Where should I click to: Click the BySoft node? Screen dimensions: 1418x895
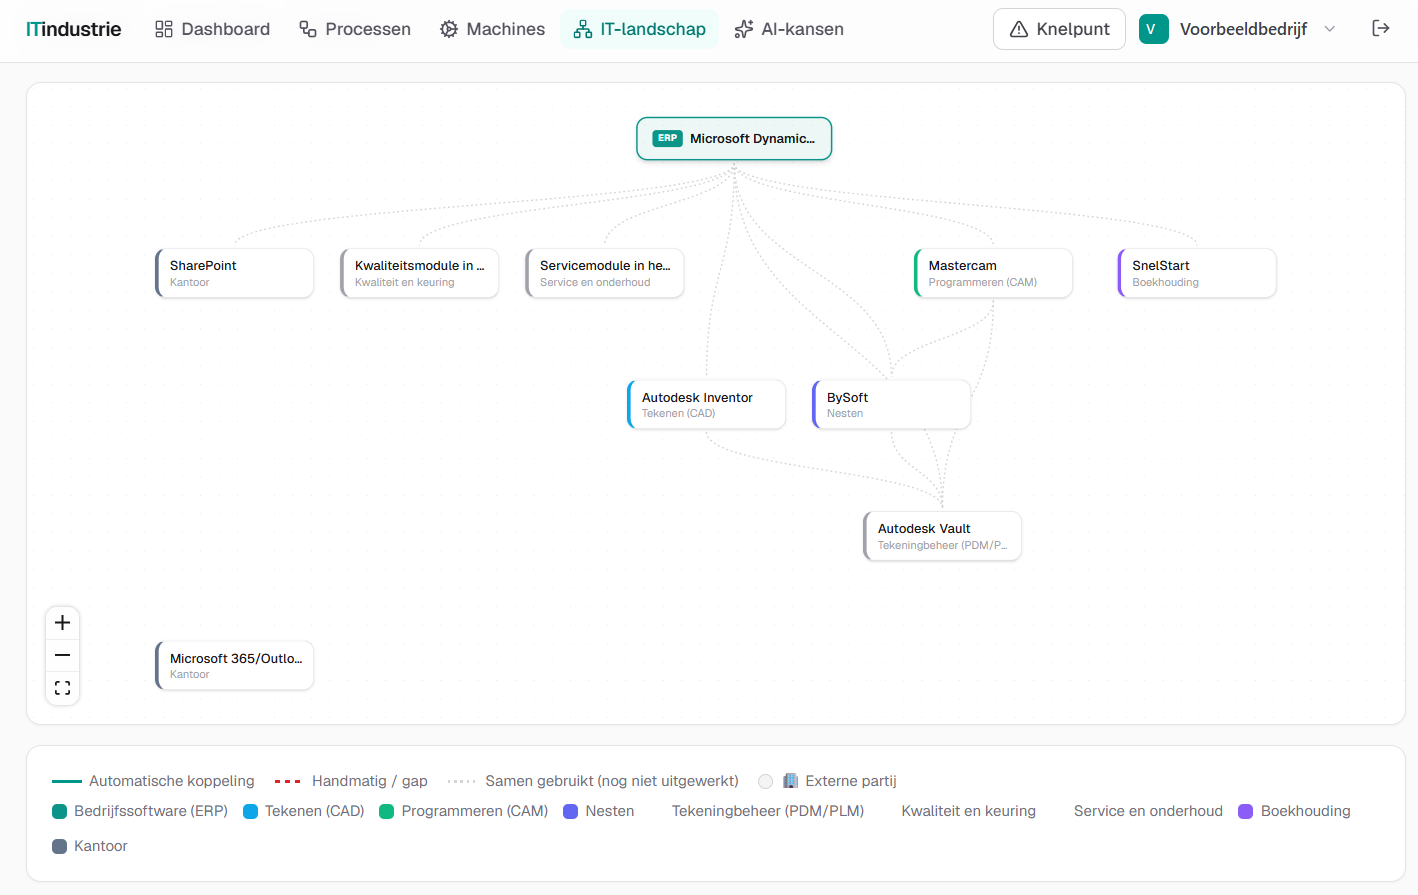click(x=892, y=404)
